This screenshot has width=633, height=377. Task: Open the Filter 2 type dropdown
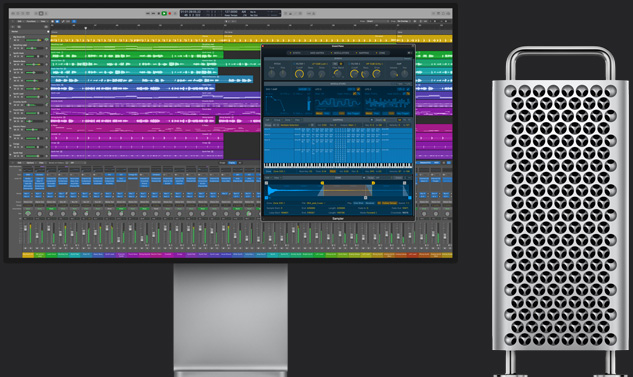pyautogui.click(x=375, y=64)
